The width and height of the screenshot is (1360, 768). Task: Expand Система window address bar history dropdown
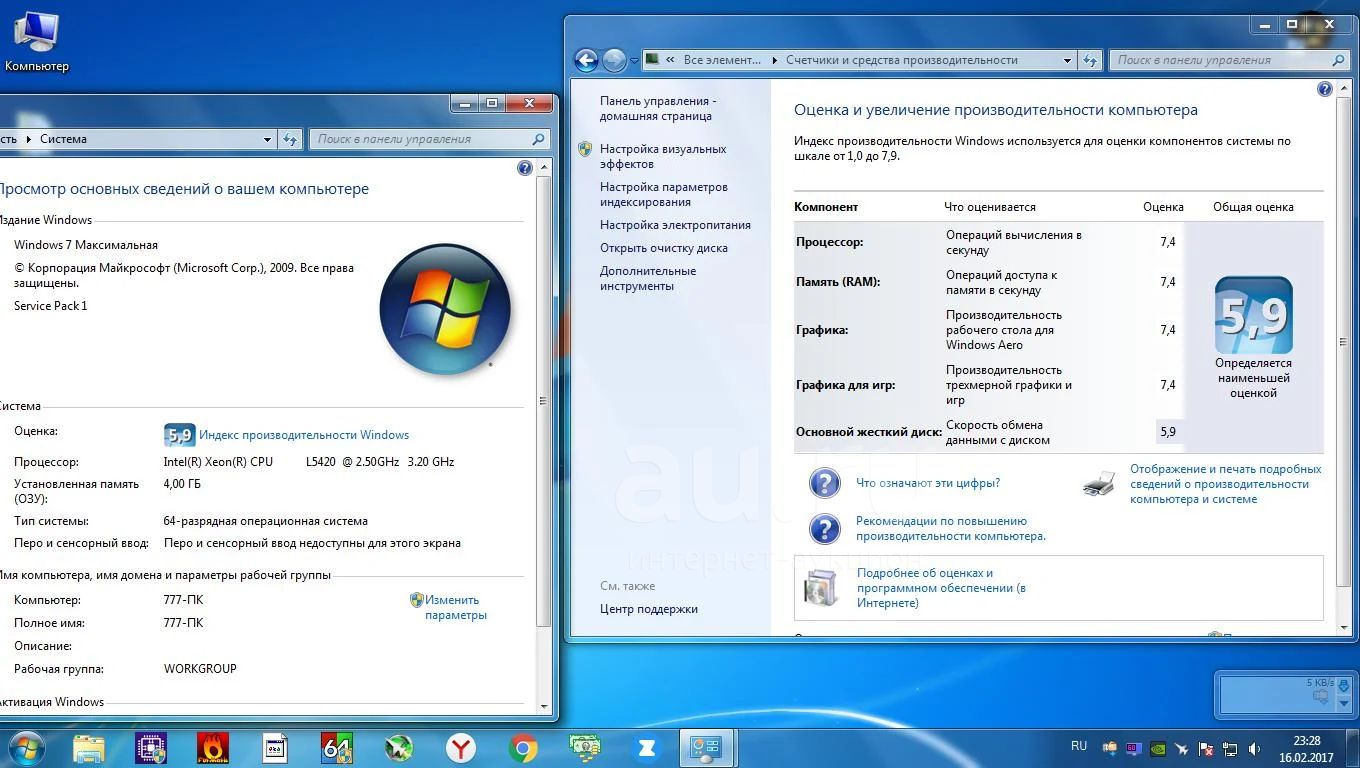268,139
